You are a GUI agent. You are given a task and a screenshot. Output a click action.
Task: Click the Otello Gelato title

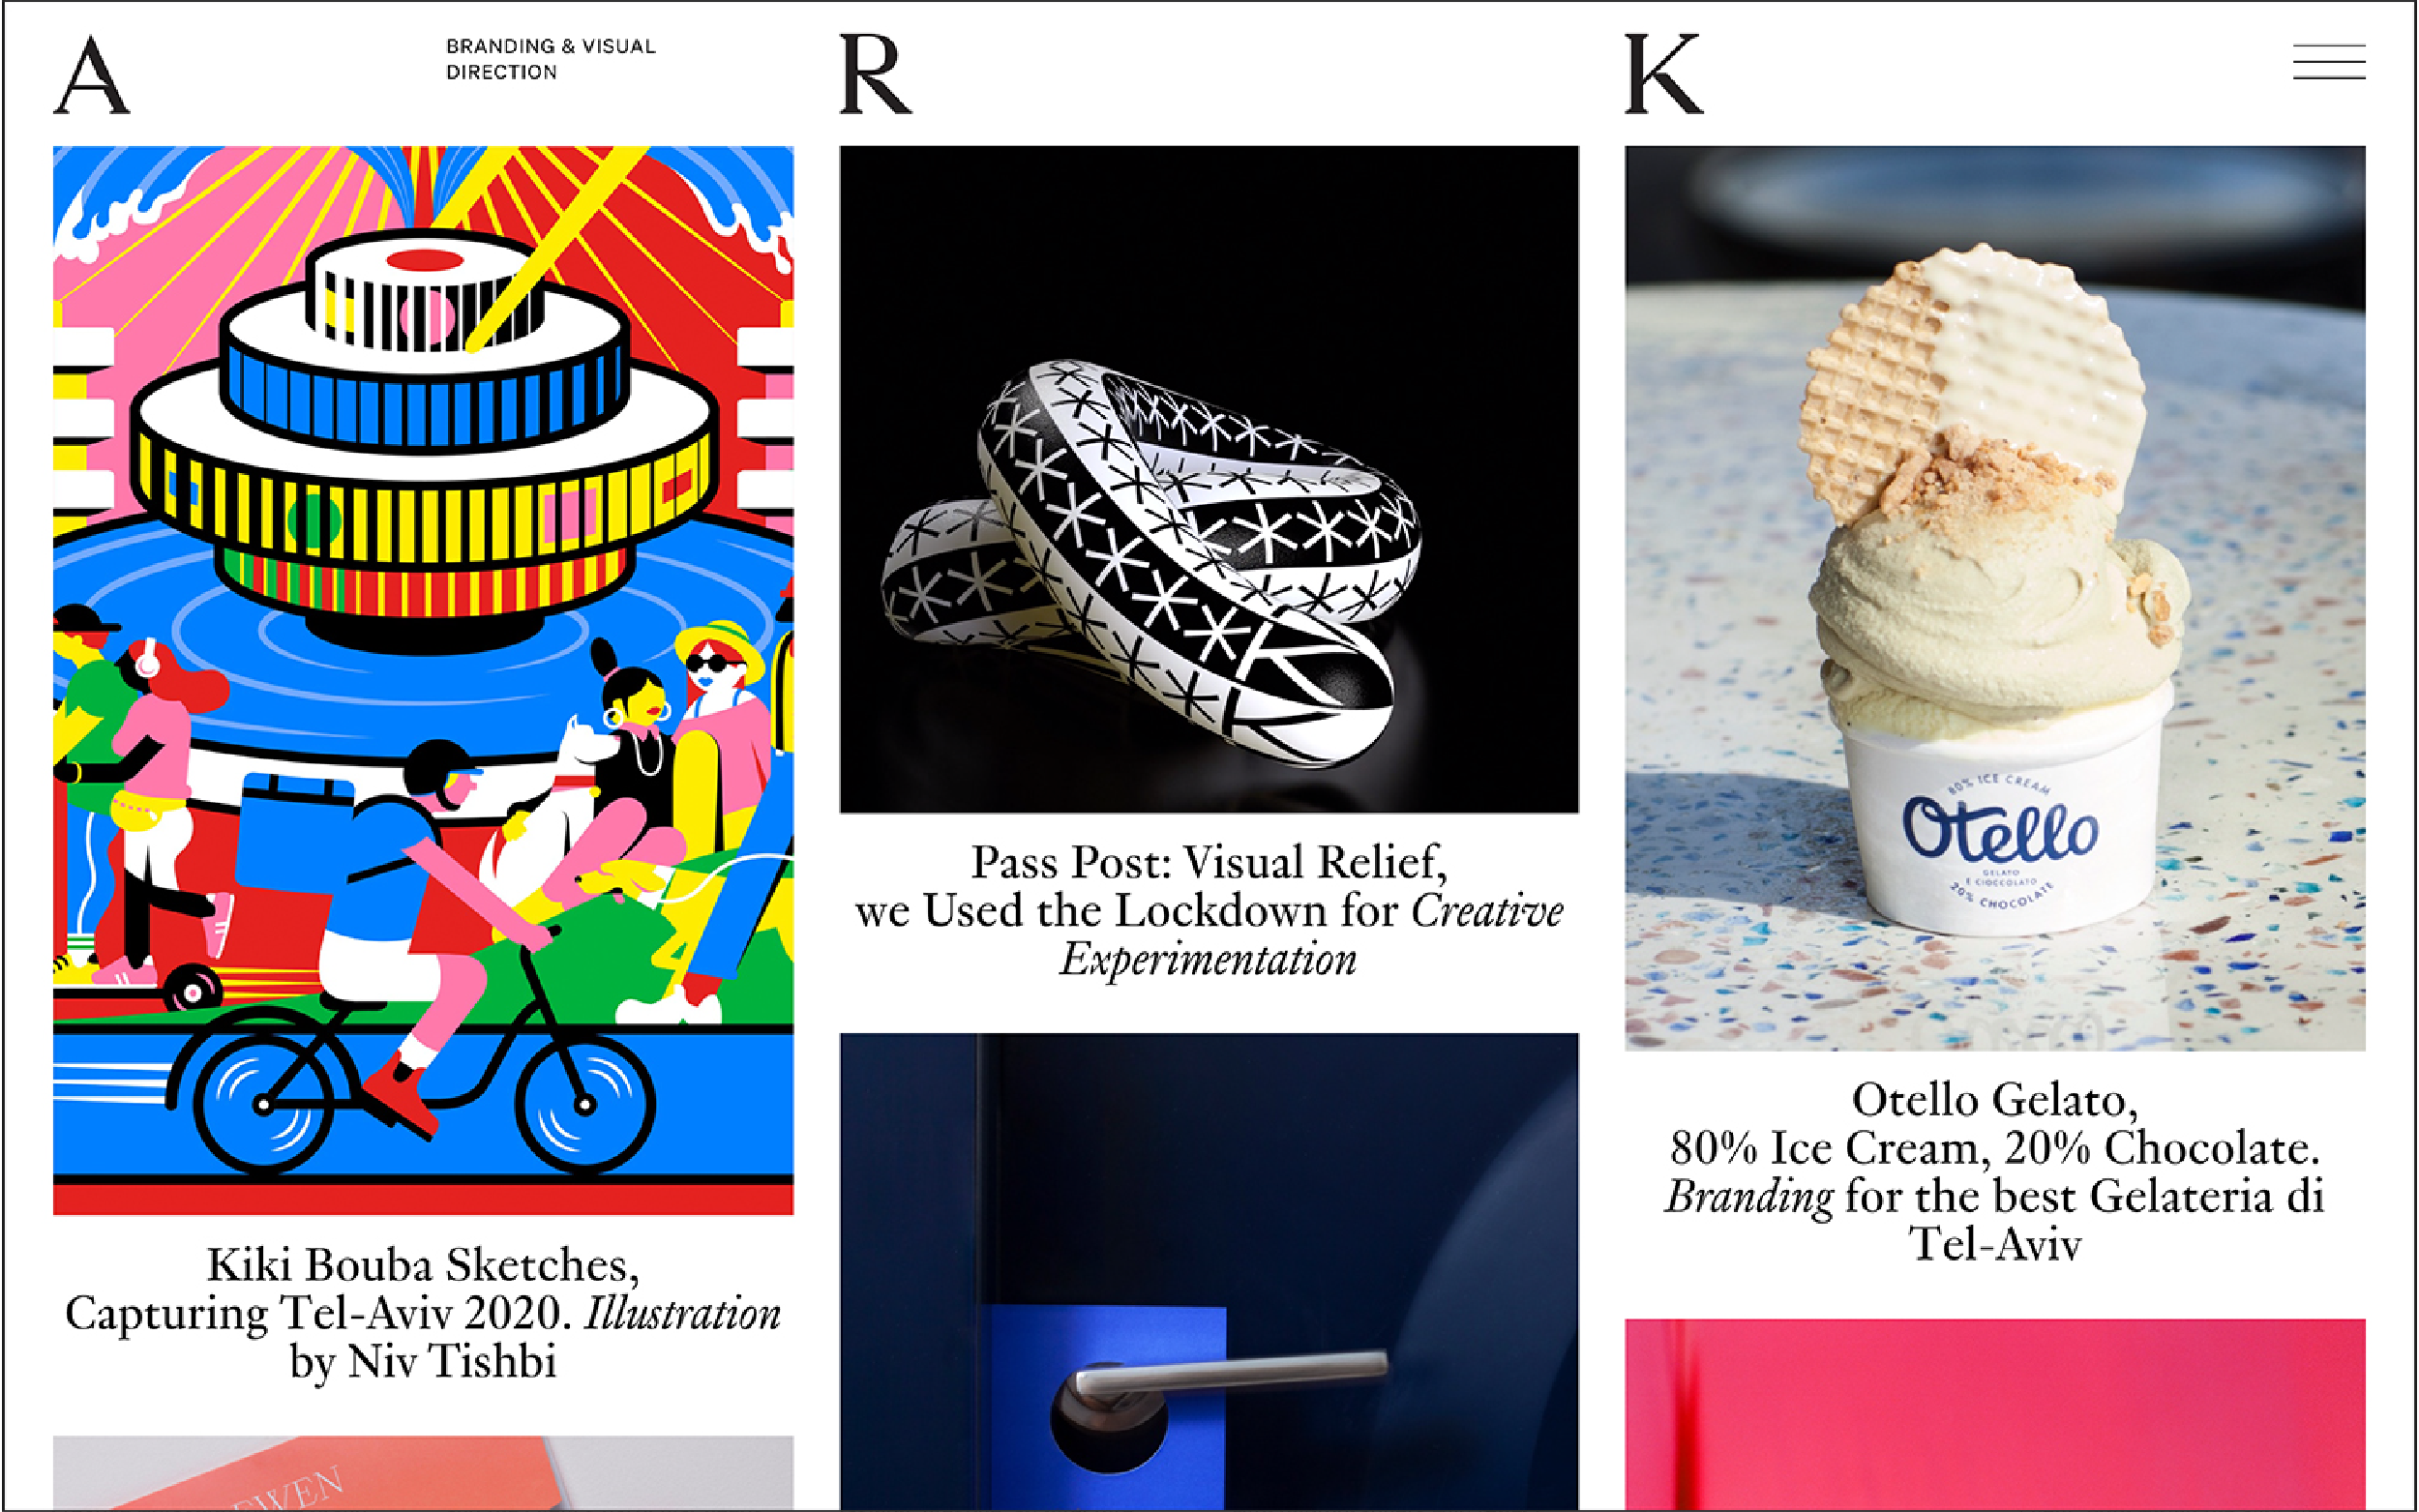tap(1995, 1172)
